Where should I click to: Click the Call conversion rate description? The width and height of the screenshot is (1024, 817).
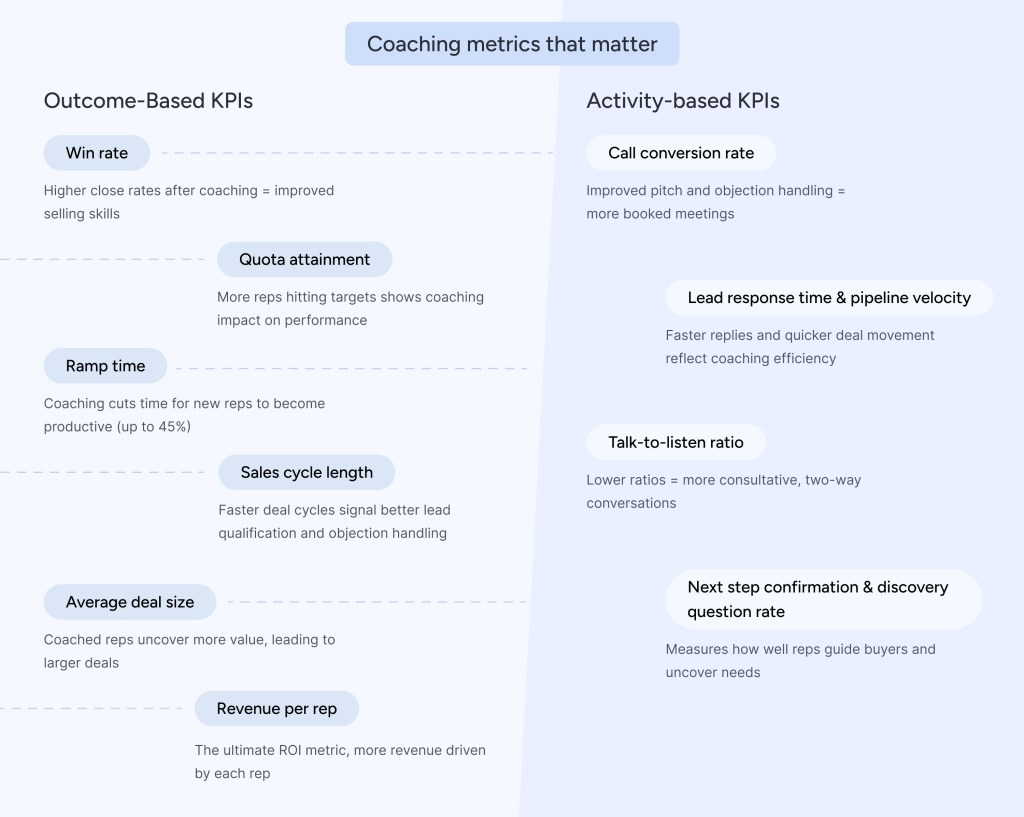714,201
